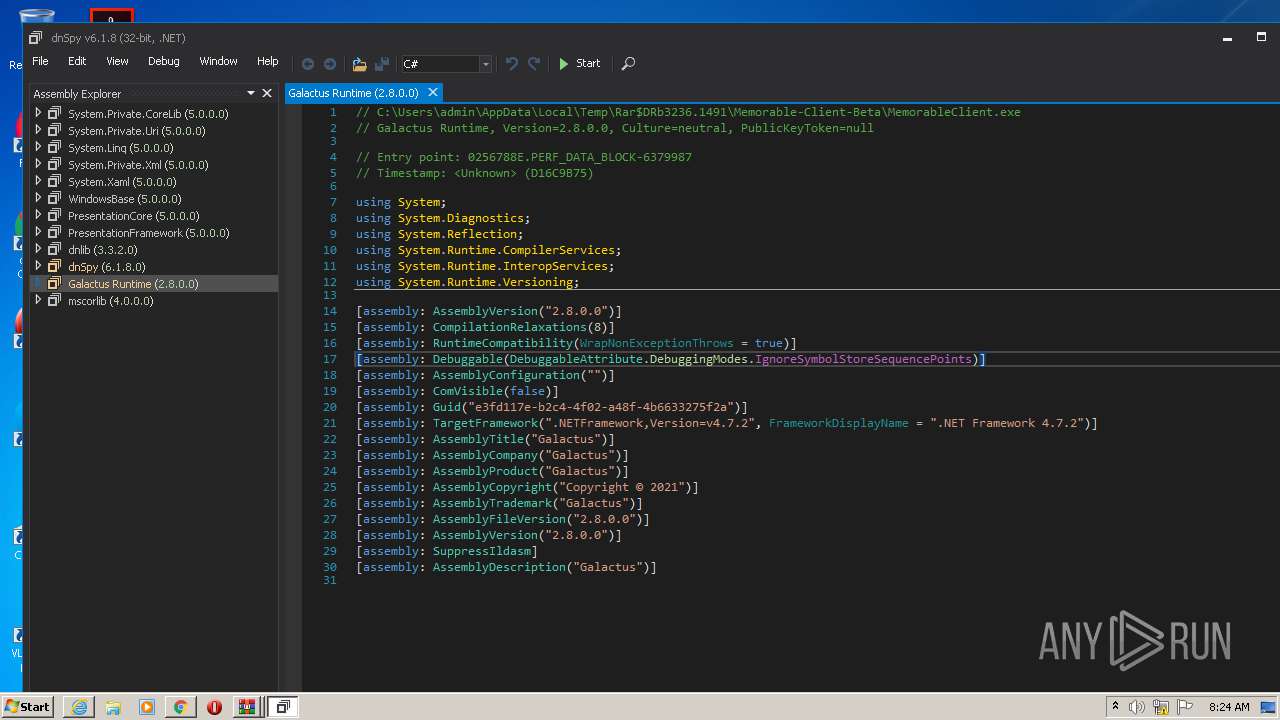Click the dnSpy (6.1.8.0) assembly icon
This screenshot has width=1280, height=720.
(x=55, y=266)
